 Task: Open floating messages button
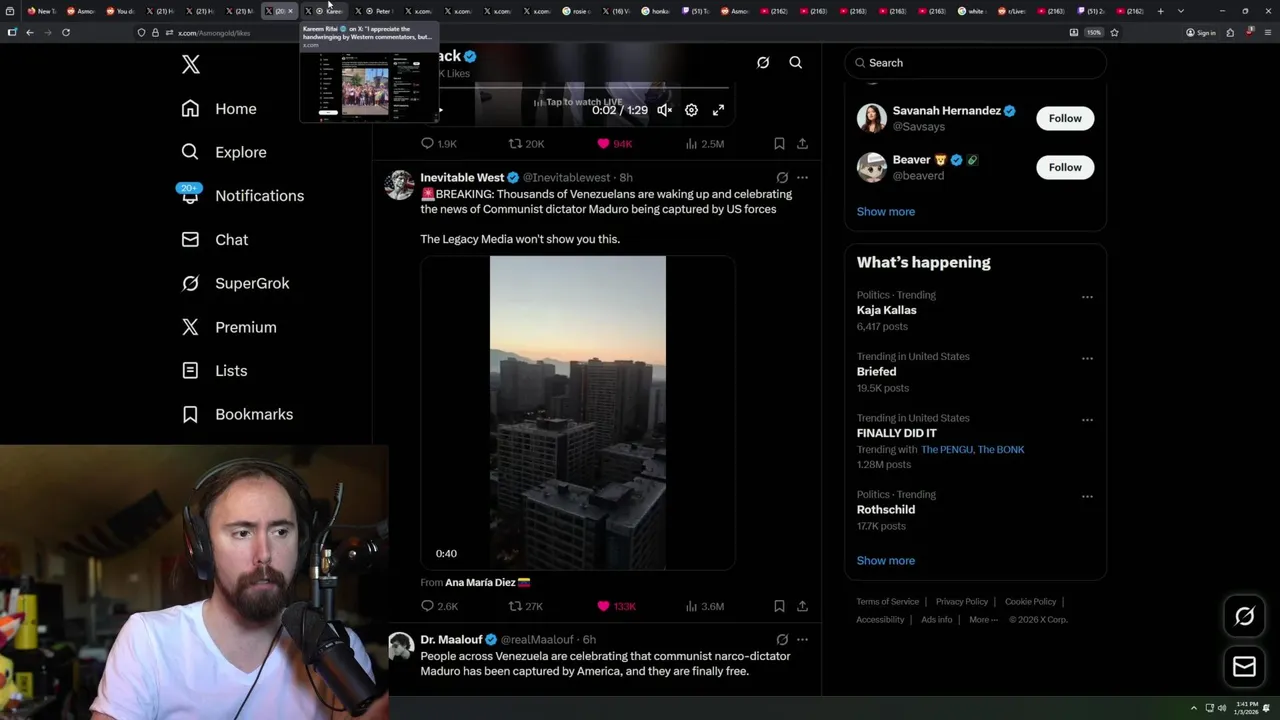coord(1244,666)
